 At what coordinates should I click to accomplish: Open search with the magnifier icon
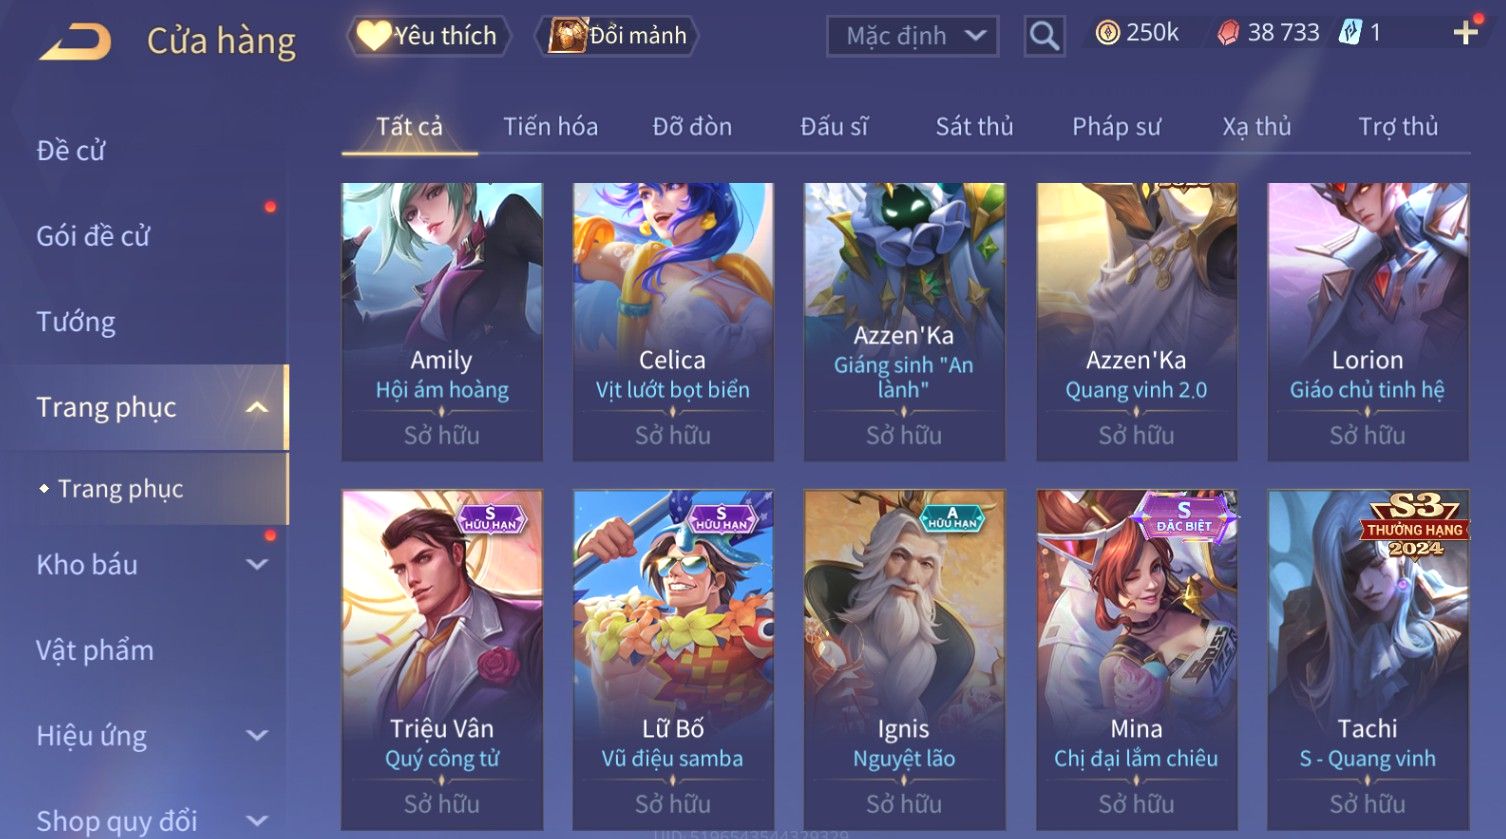(1044, 36)
